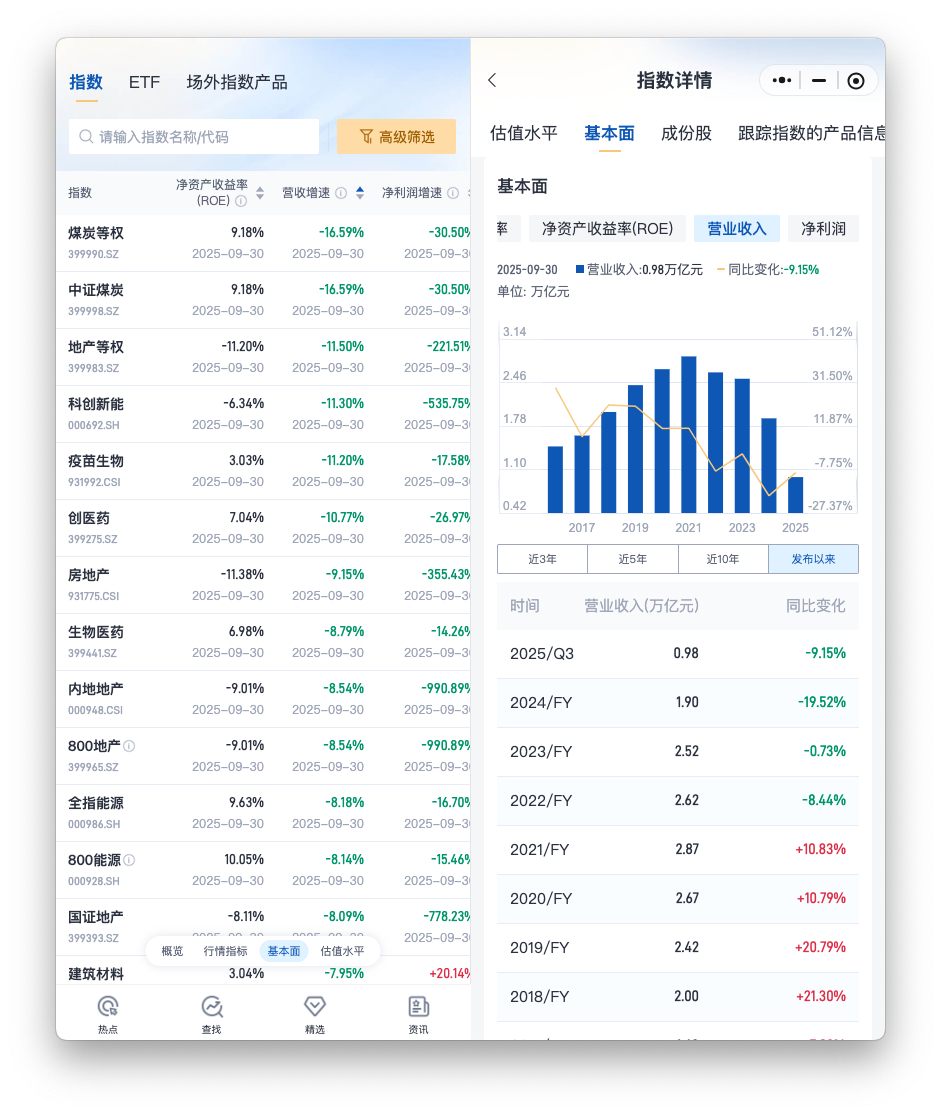The width and height of the screenshot is (941, 1114).
Task: Open the 房地产 index row
Action: click(263, 585)
